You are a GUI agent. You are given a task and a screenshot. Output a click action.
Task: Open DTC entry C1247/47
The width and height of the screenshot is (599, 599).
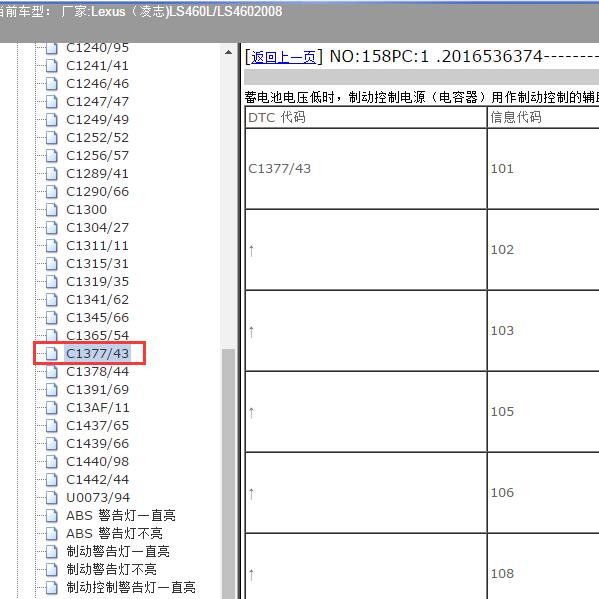coord(97,102)
